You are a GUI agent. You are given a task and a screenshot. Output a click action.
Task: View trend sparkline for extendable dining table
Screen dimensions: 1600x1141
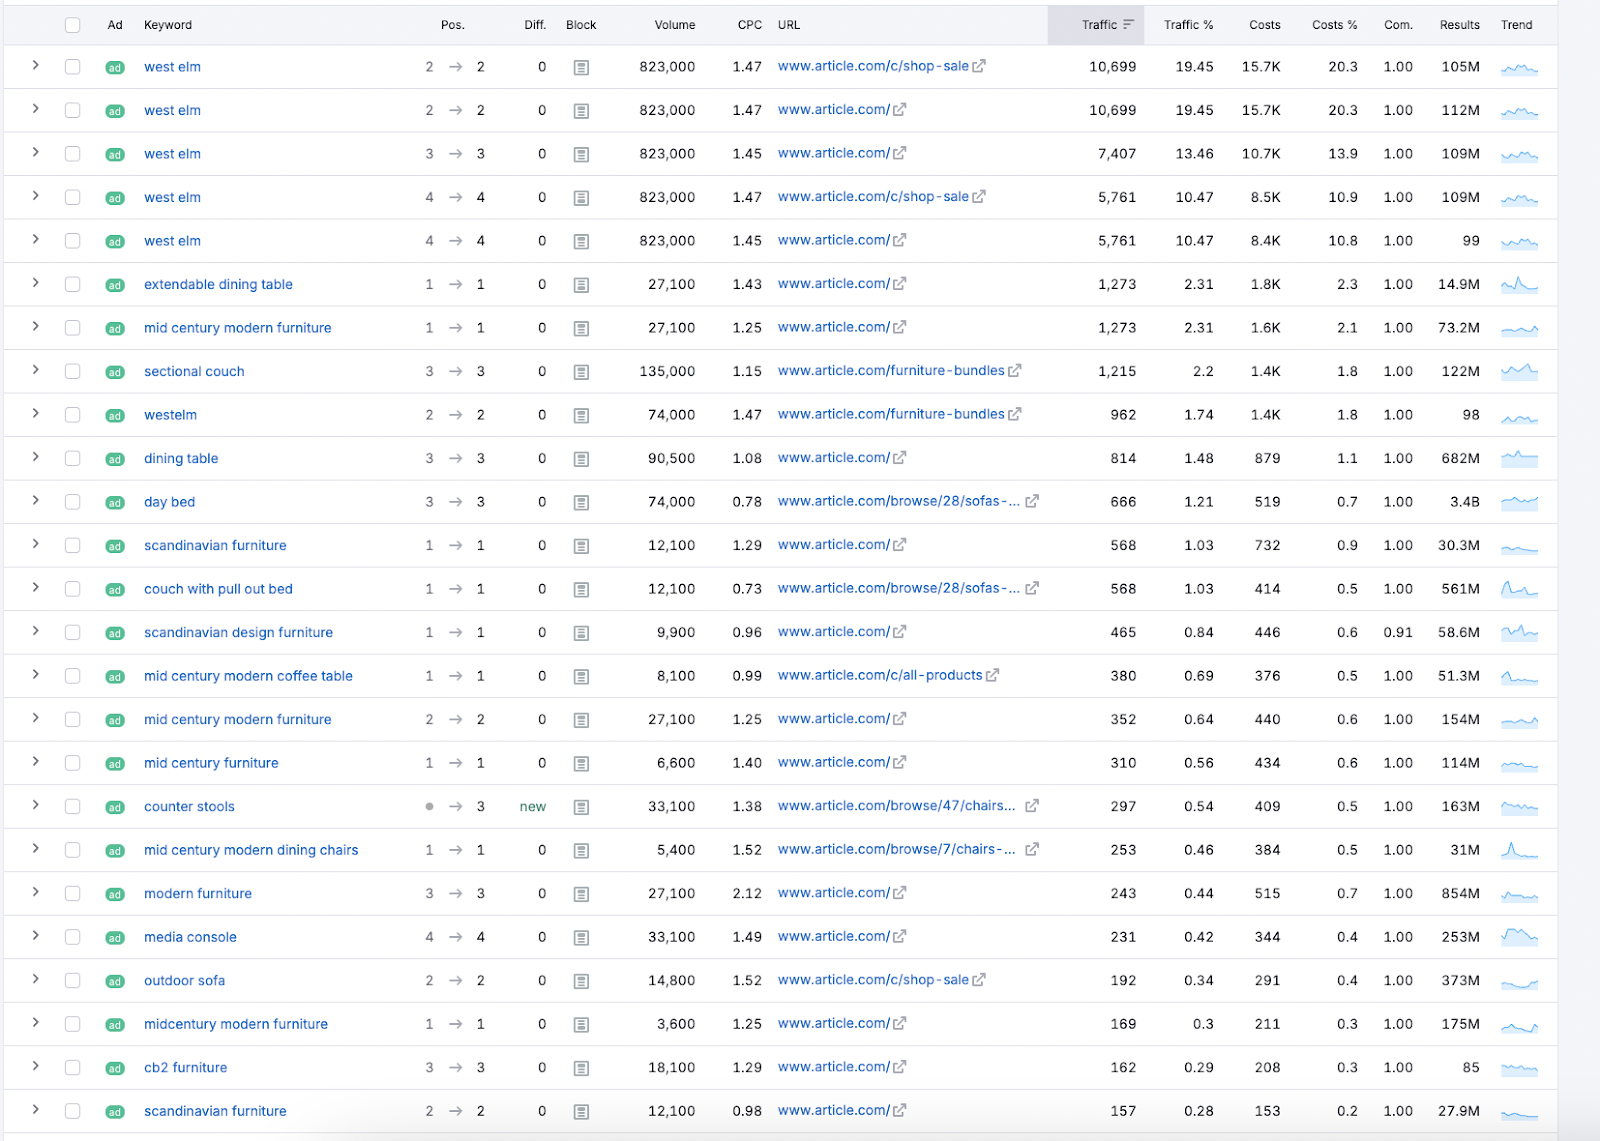coord(1519,284)
